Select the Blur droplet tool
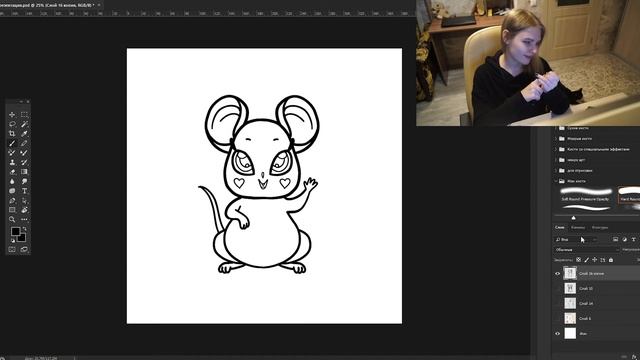 (12, 181)
